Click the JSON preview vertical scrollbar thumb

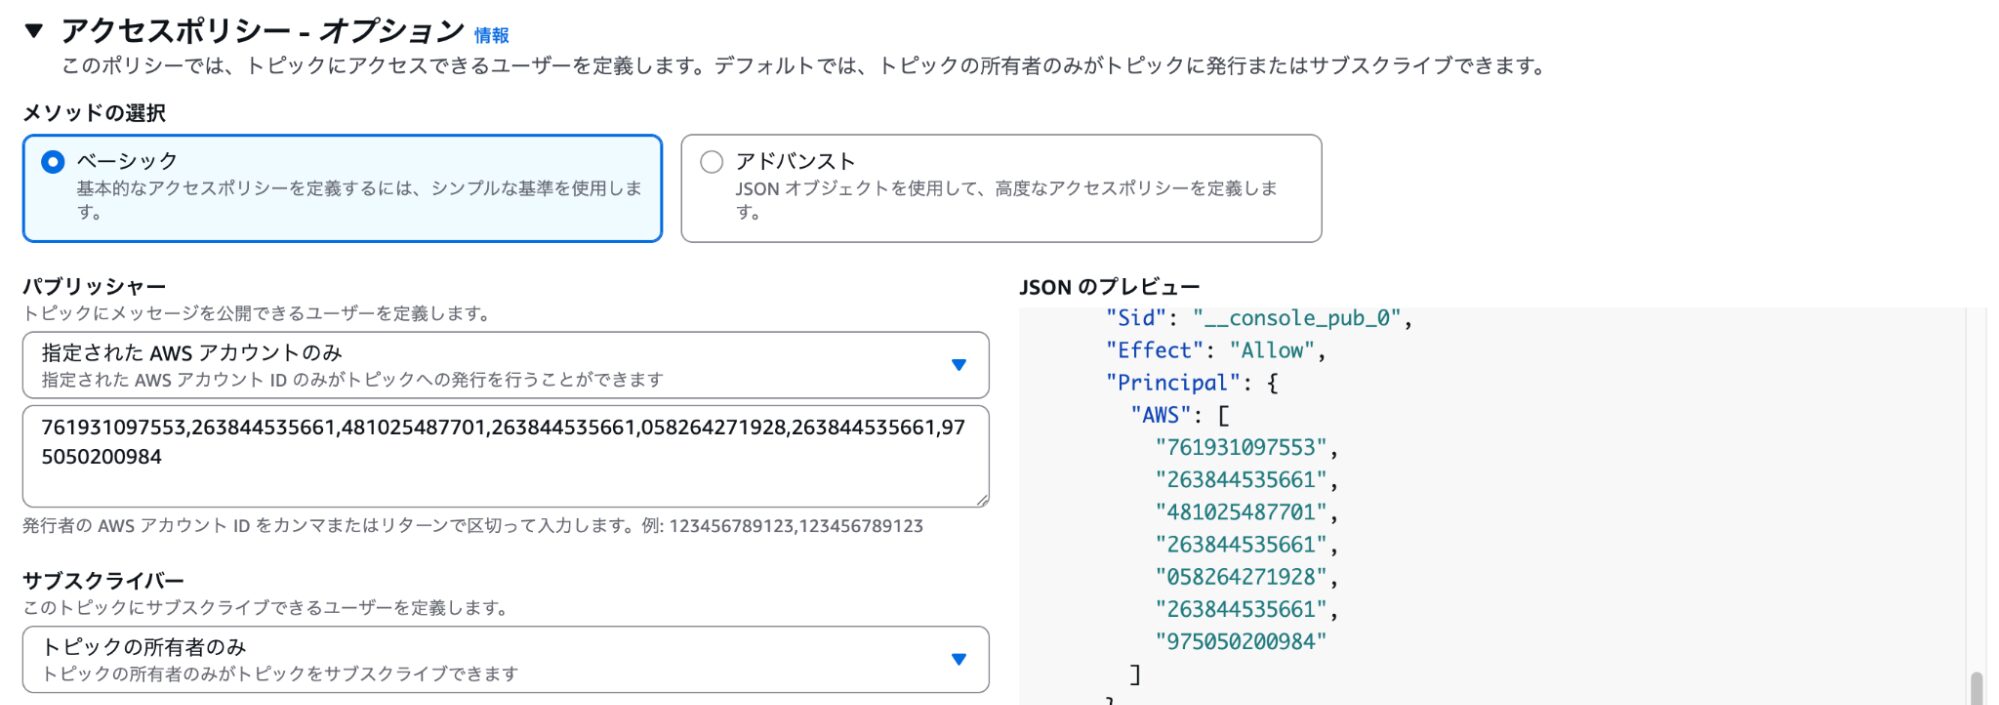(x=1976, y=688)
